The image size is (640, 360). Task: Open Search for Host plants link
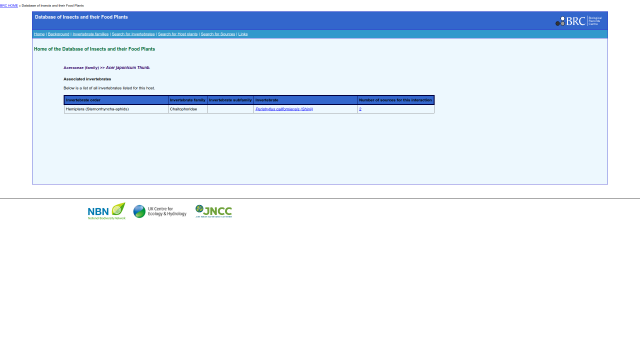(x=178, y=34)
